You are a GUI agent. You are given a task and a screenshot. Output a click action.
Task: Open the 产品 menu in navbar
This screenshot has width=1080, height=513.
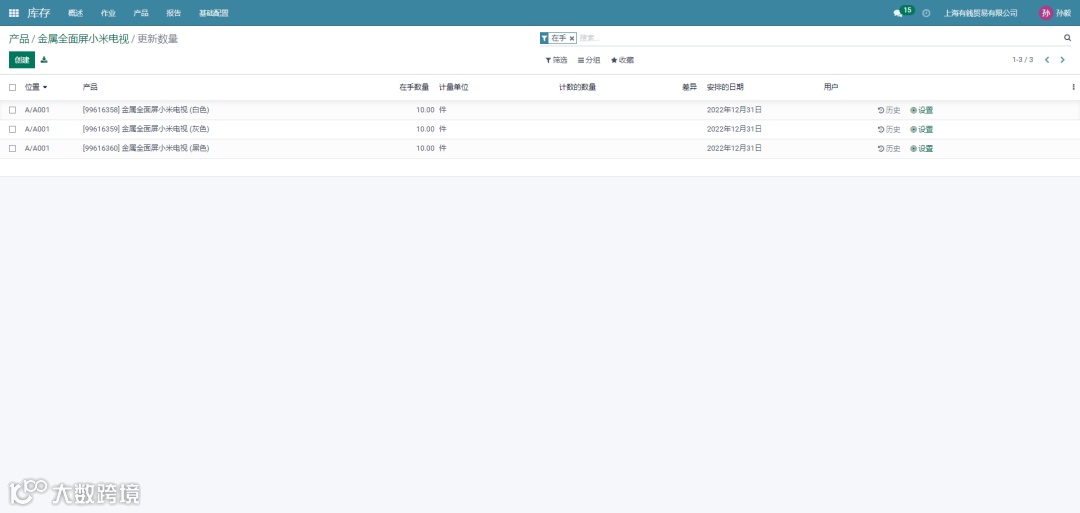141,13
